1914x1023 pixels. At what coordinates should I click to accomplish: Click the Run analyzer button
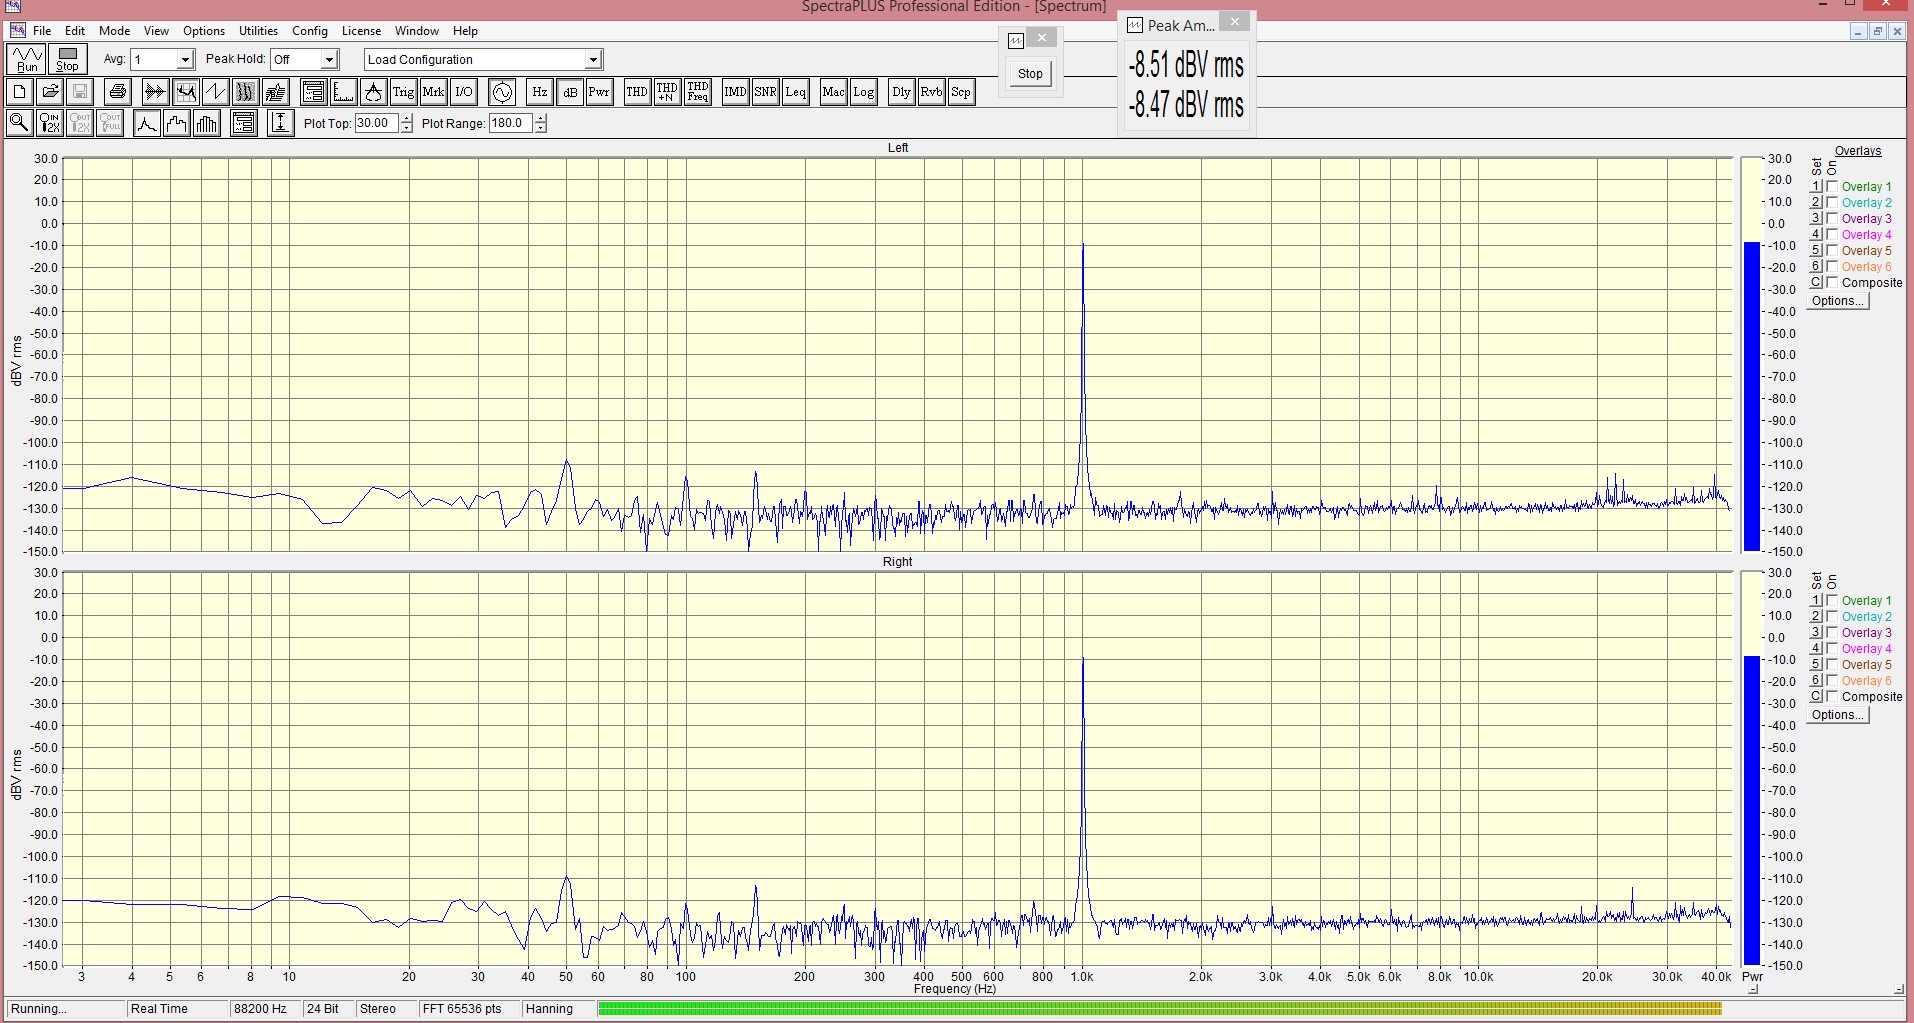click(27, 60)
